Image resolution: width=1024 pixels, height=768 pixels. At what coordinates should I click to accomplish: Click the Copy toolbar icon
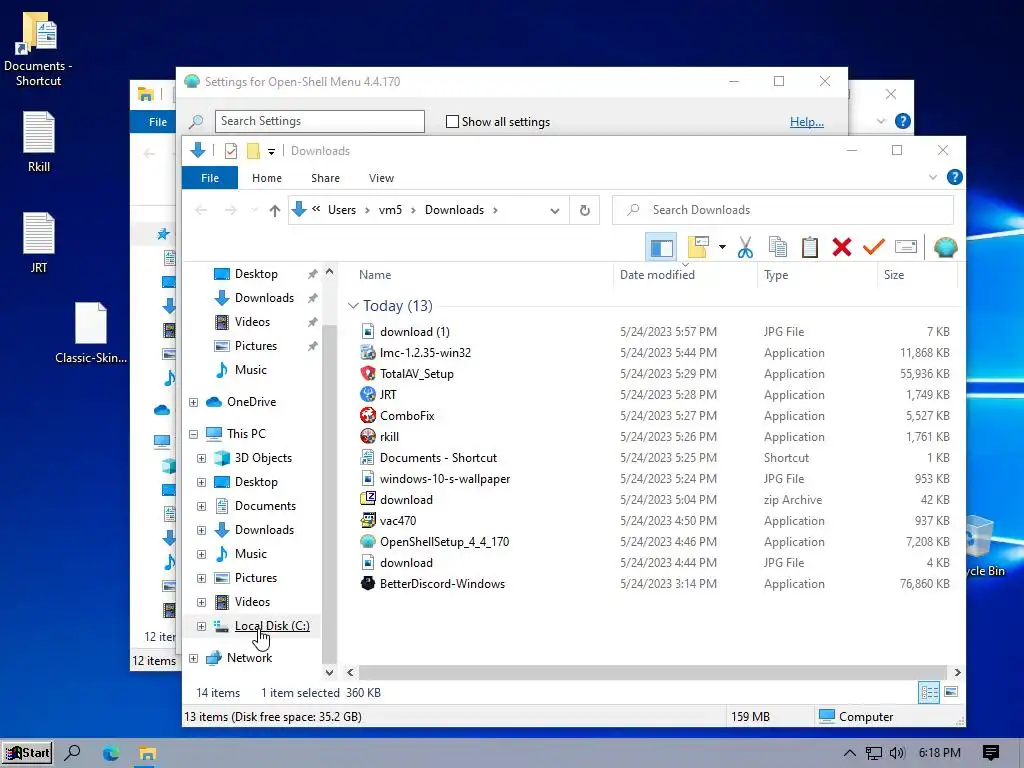[x=777, y=247]
